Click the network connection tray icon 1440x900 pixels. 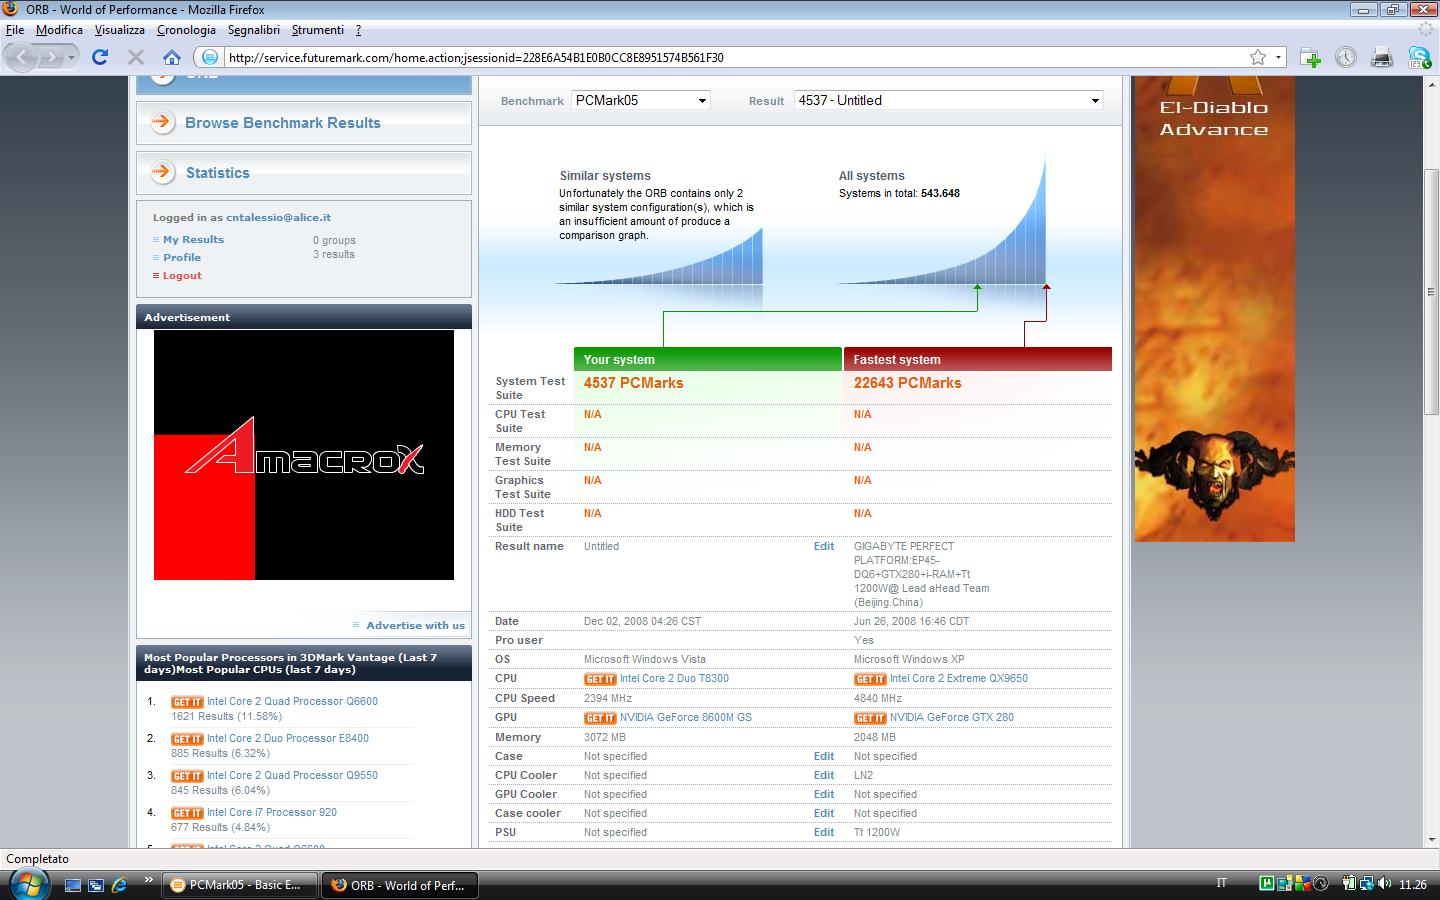(x=1367, y=884)
